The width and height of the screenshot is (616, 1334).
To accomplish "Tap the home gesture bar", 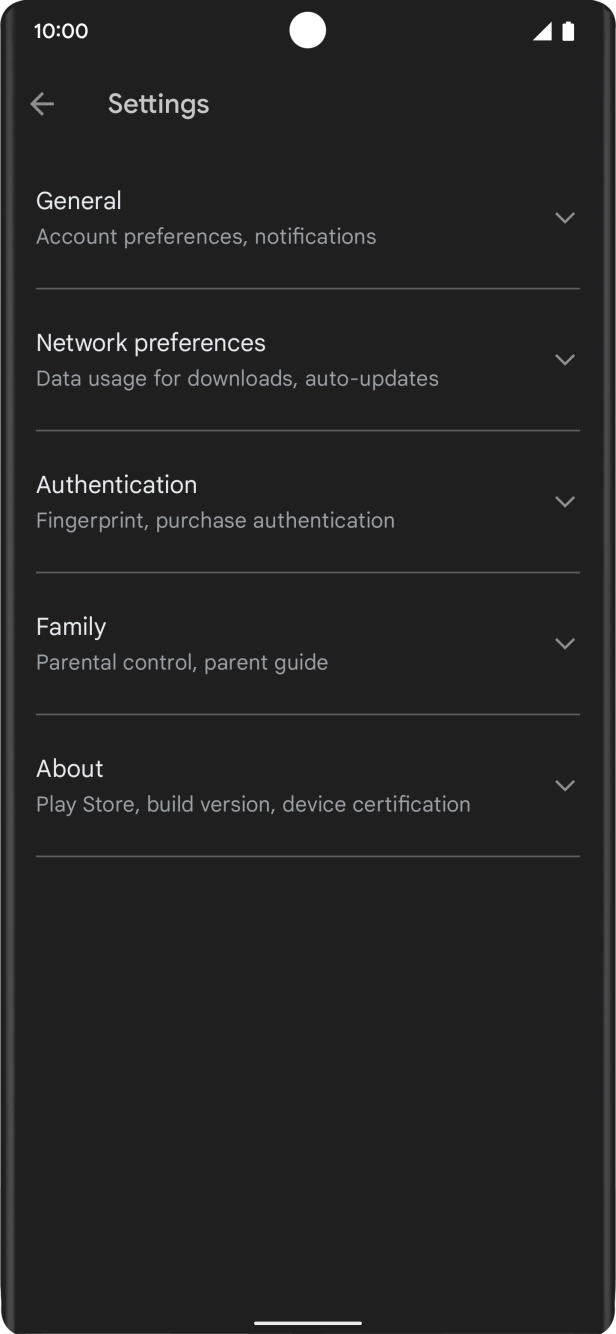I will (308, 1322).
